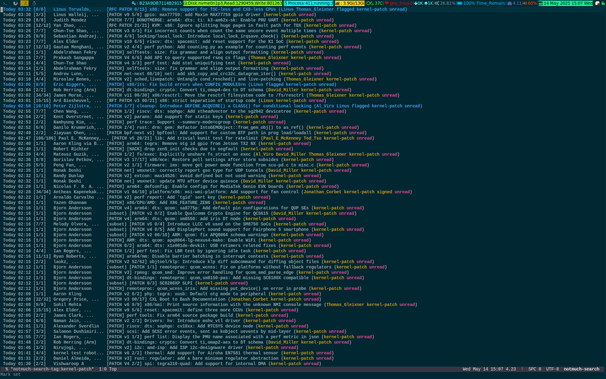Click the green Disk nvme read/write status block
The width and height of the screenshot is (606, 379).
[x=233, y=3]
